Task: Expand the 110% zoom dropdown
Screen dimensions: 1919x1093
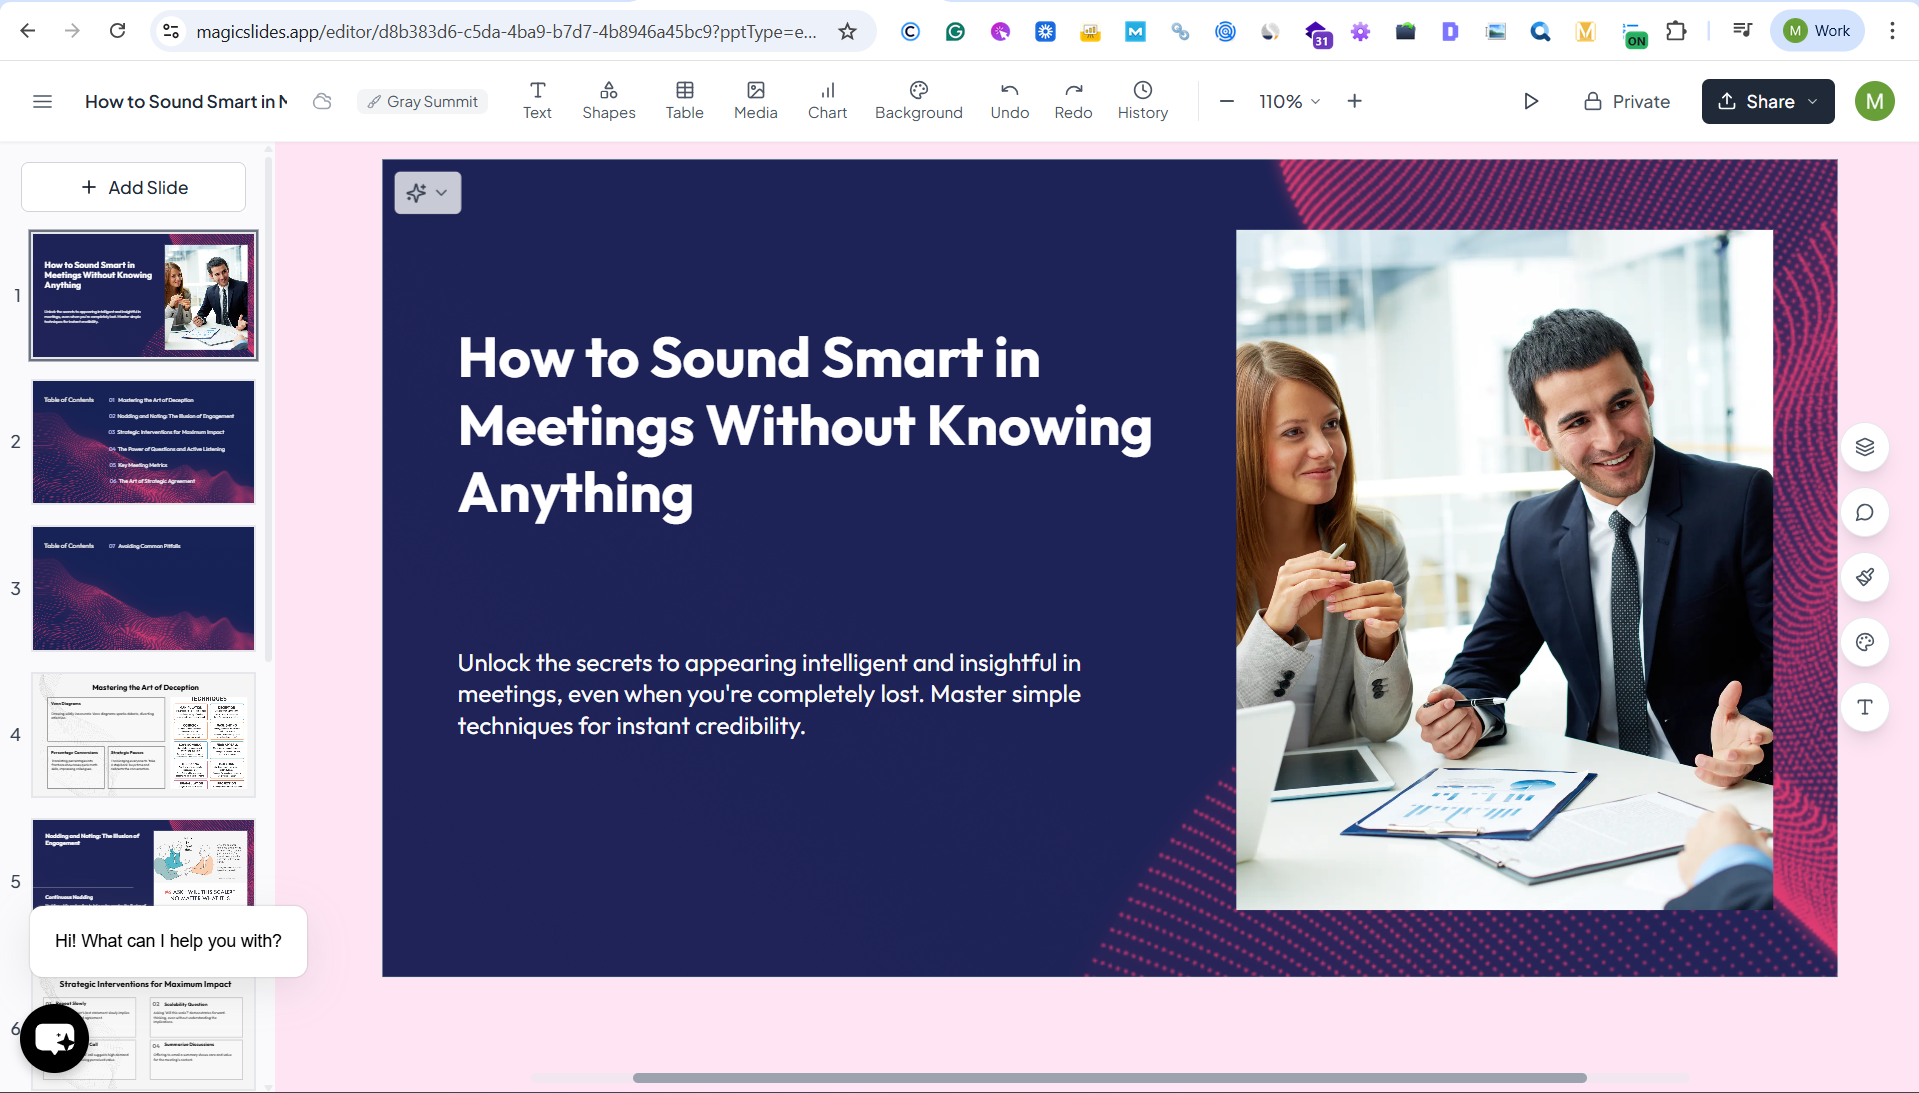Action: (x=1289, y=102)
